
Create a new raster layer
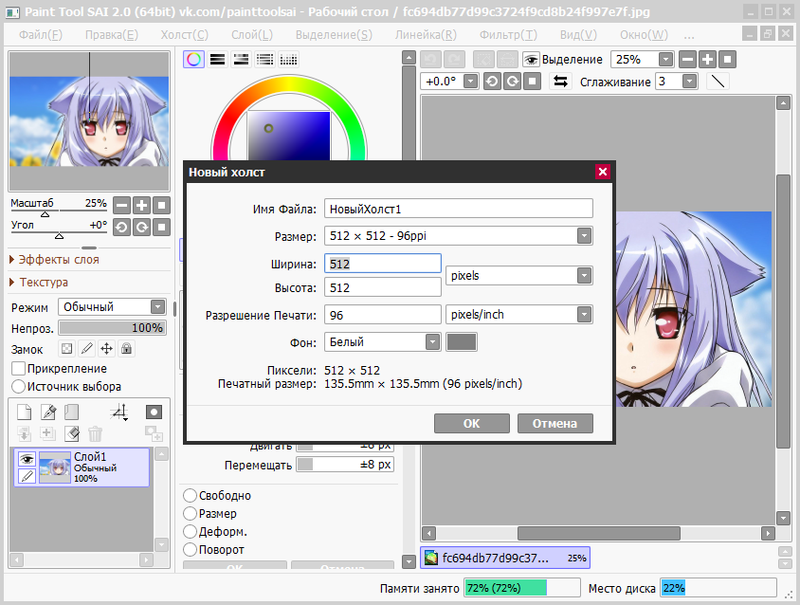24,412
